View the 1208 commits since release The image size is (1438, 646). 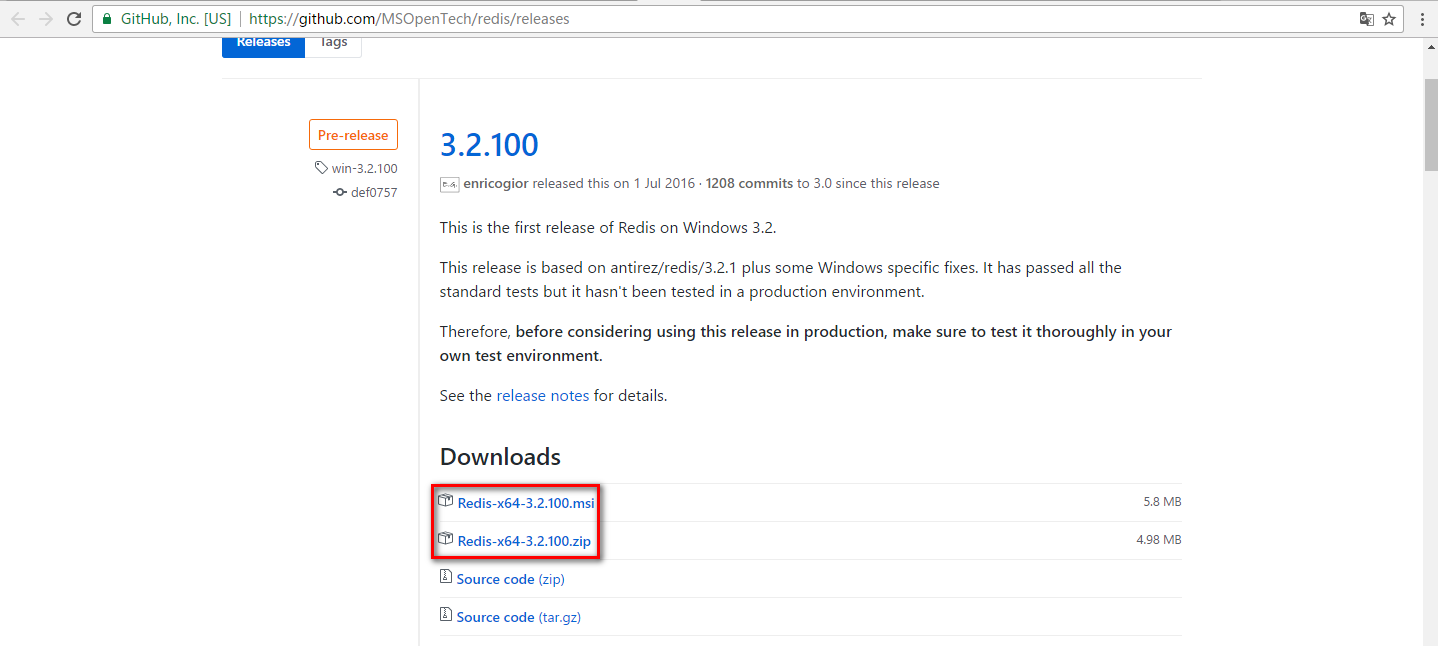pos(749,184)
